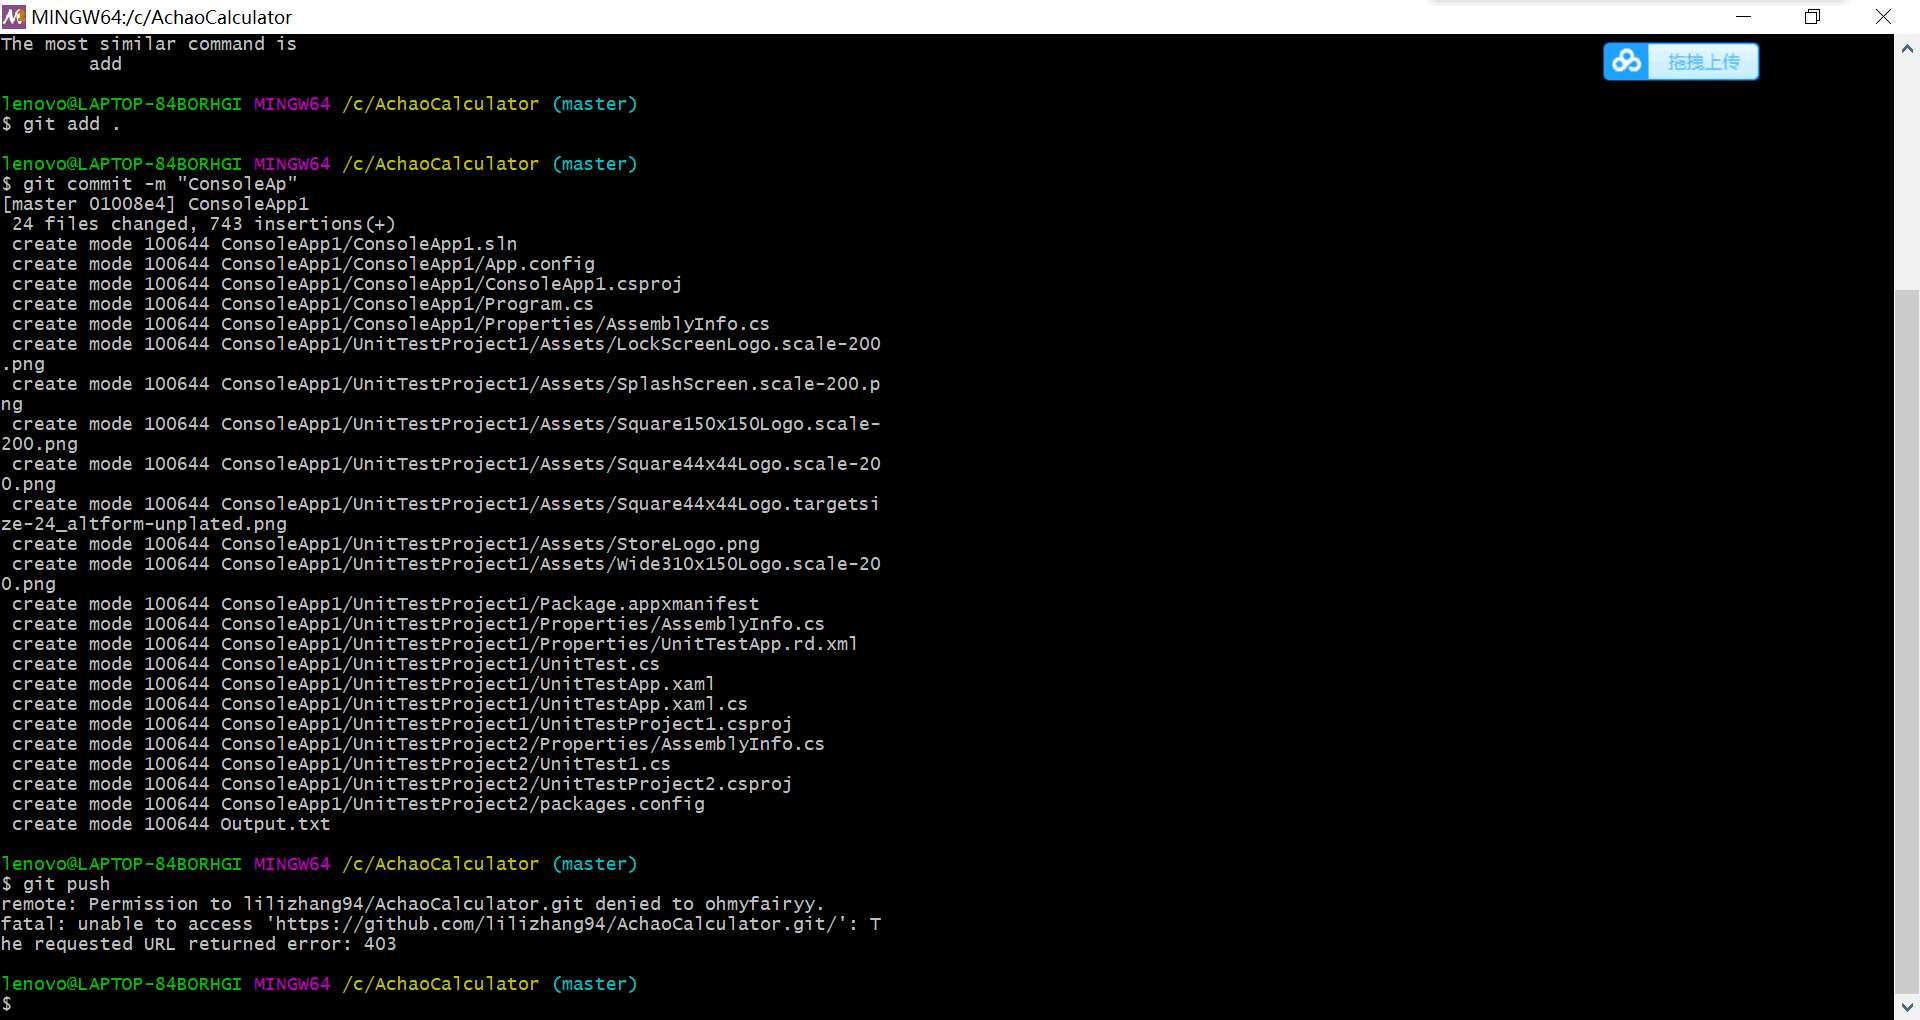
Task: Close the MINGW64 terminal window
Action: [1883, 17]
